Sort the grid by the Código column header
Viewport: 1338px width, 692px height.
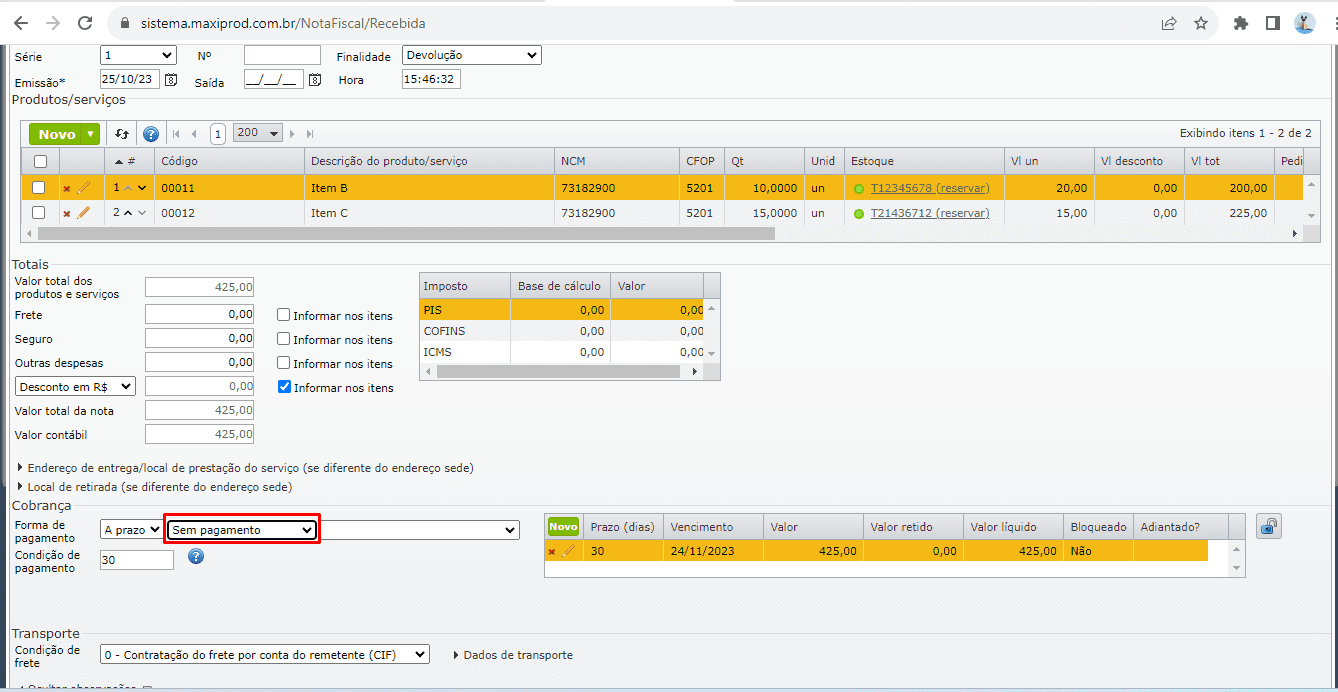[180, 161]
